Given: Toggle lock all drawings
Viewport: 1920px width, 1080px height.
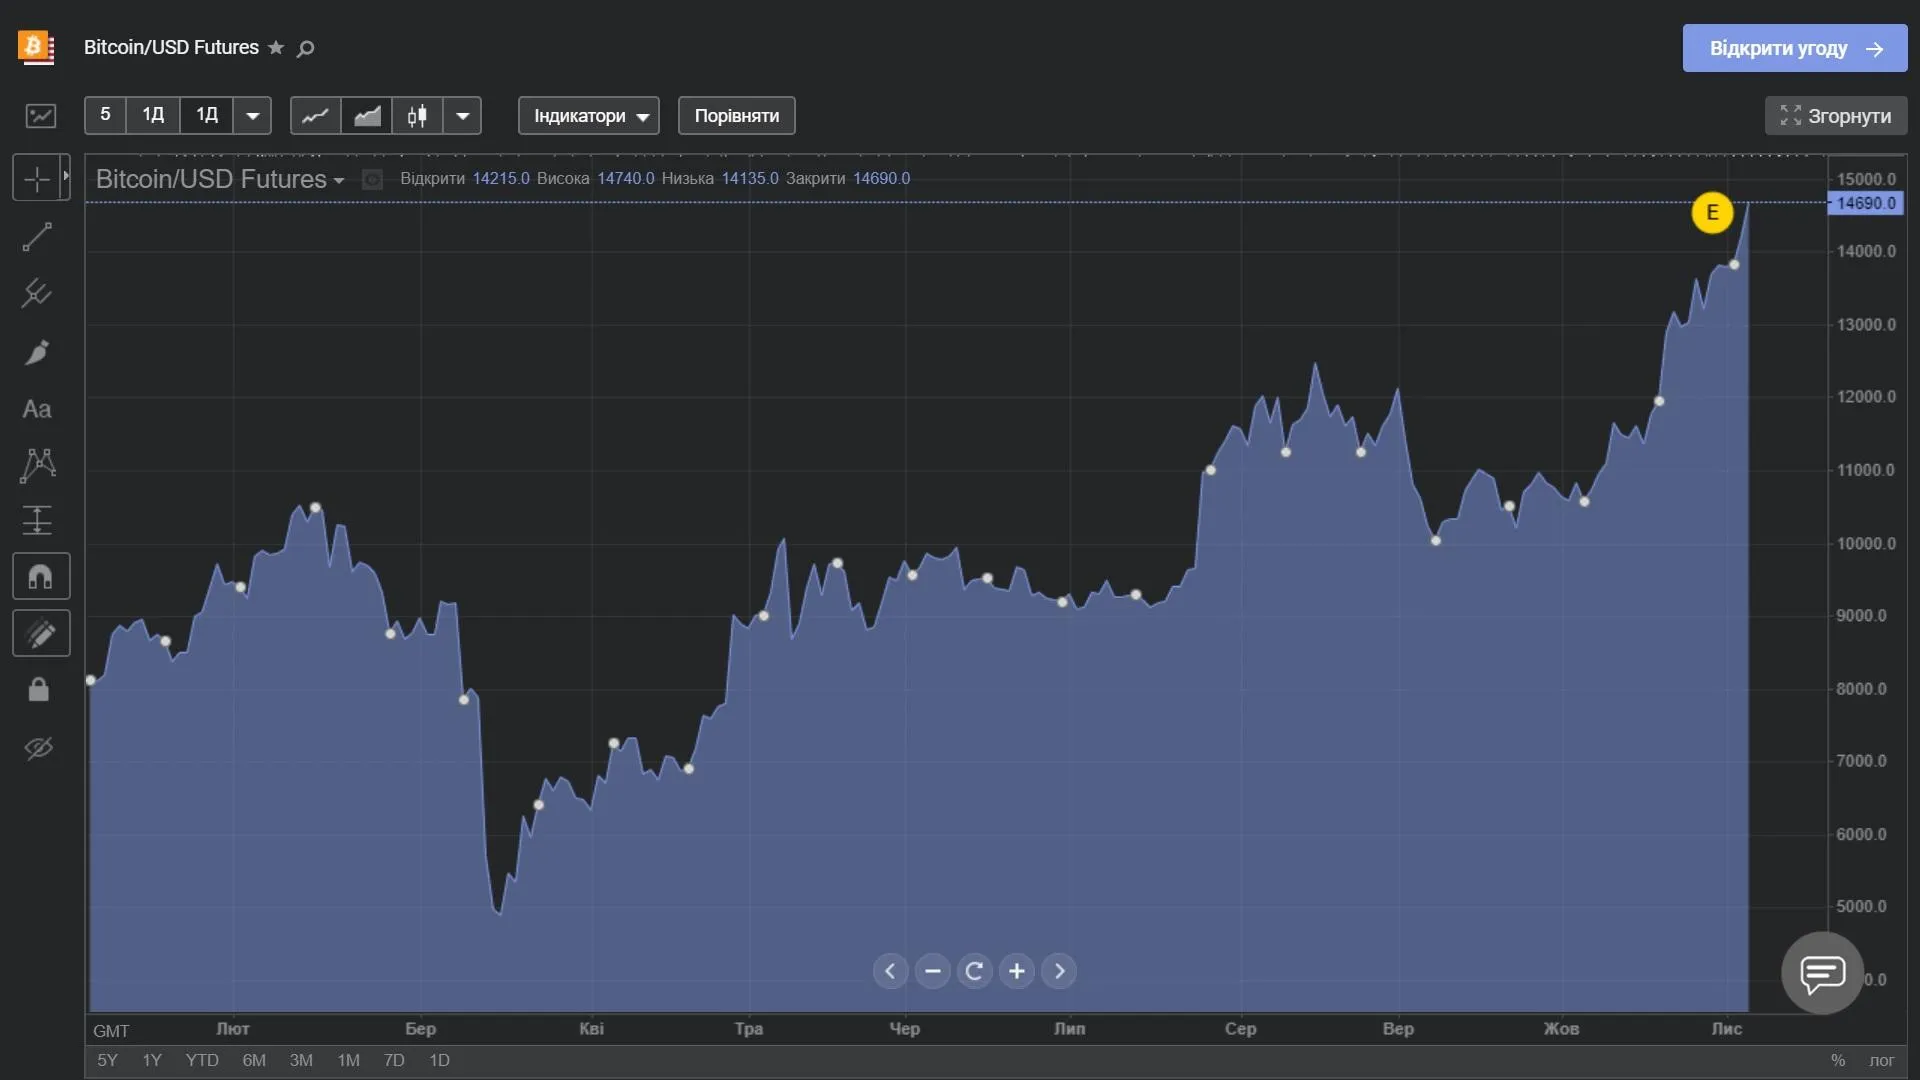Looking at the screenshot, I should (38, 690).
